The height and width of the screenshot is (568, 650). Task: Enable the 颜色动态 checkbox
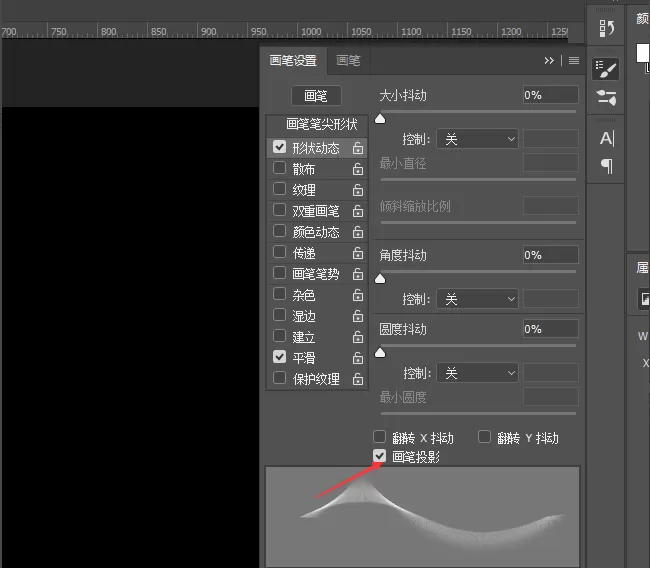pos(279,231)
